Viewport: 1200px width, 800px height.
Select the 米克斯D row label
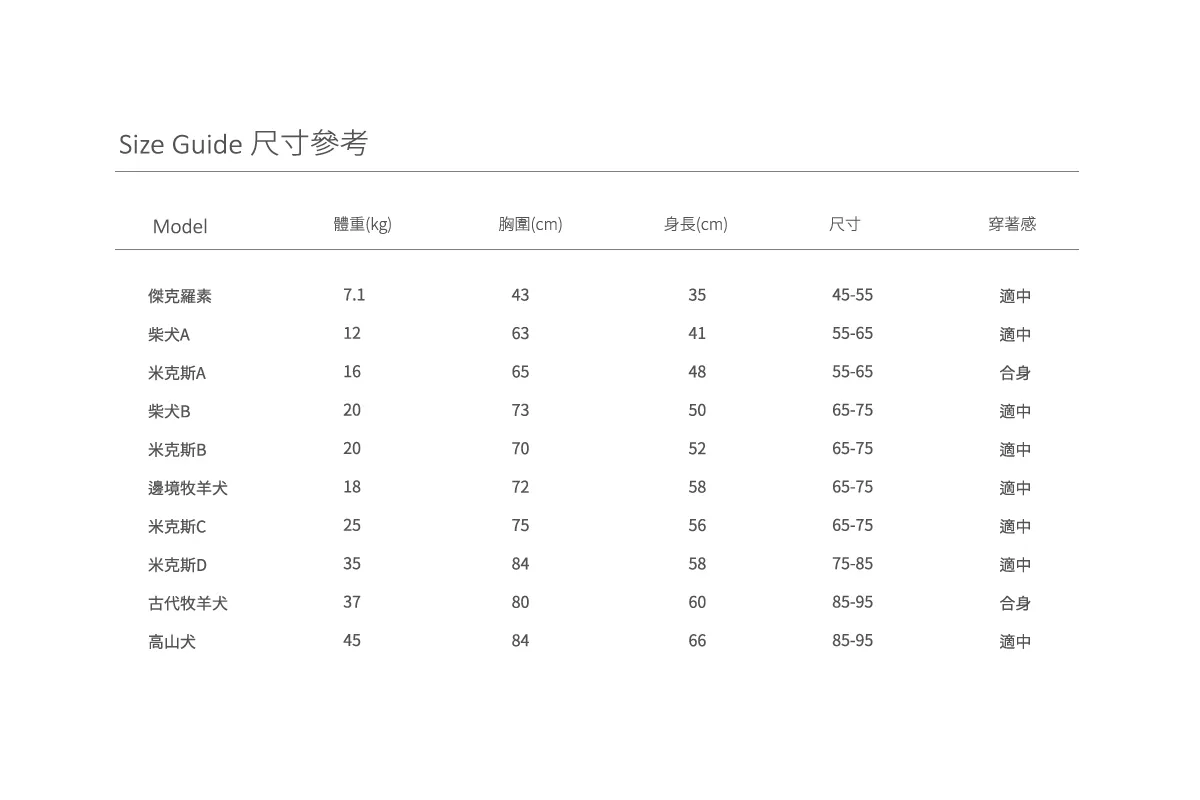click(177, 565)
